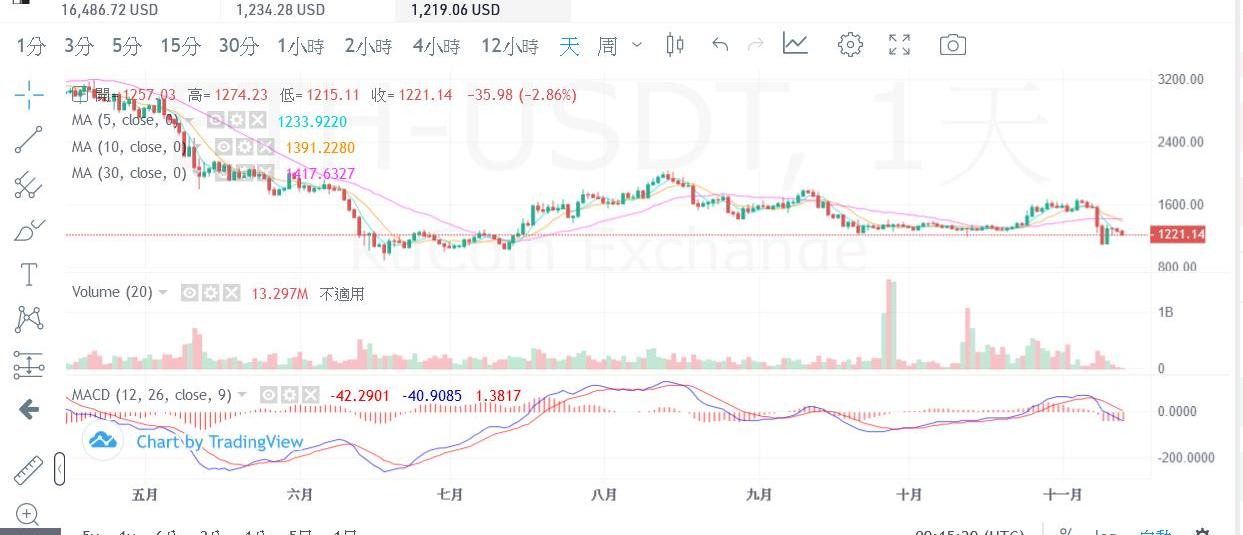Collapse the drawing toolbar side handle

click(60, 469)
